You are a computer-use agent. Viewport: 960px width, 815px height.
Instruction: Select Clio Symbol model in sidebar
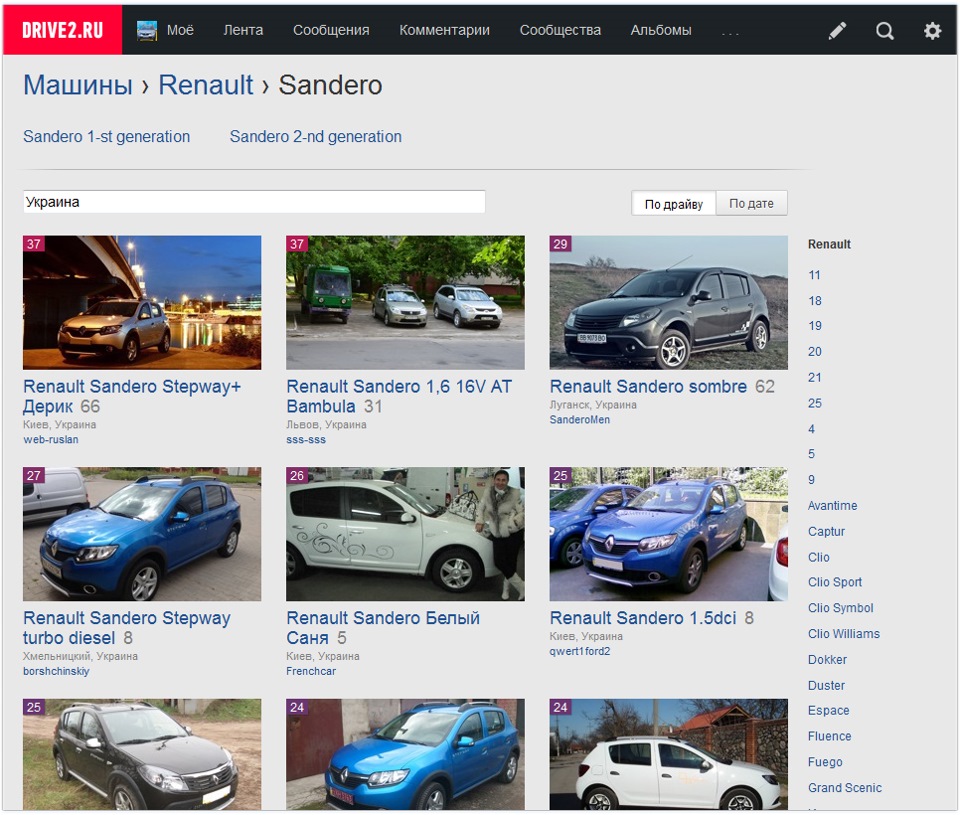tap(841, 608)
